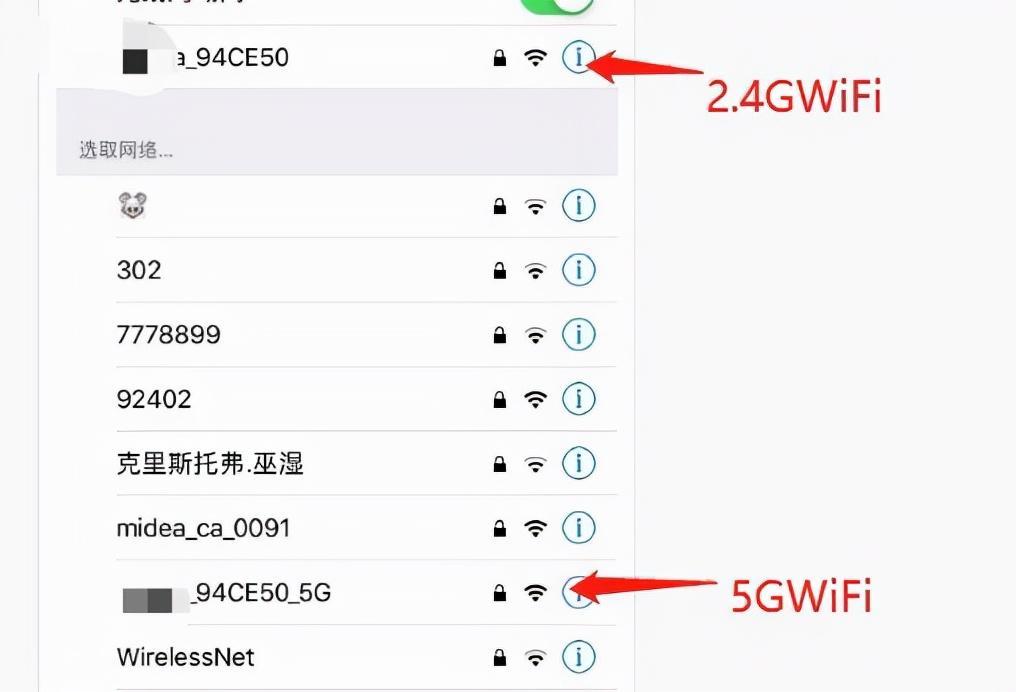Tap the signal icon beside 92402

pyautogui.click(x=535, y=399)
